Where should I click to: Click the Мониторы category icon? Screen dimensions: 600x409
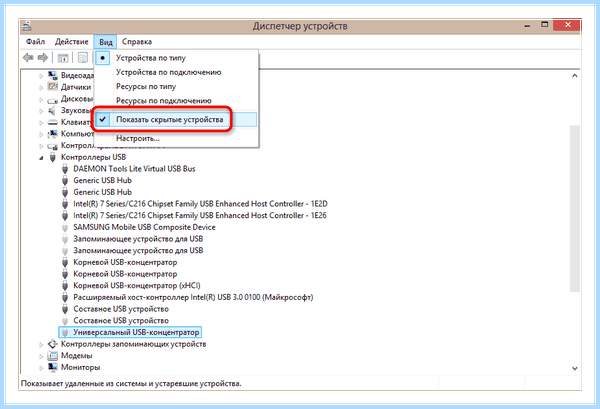pos(52,367)
